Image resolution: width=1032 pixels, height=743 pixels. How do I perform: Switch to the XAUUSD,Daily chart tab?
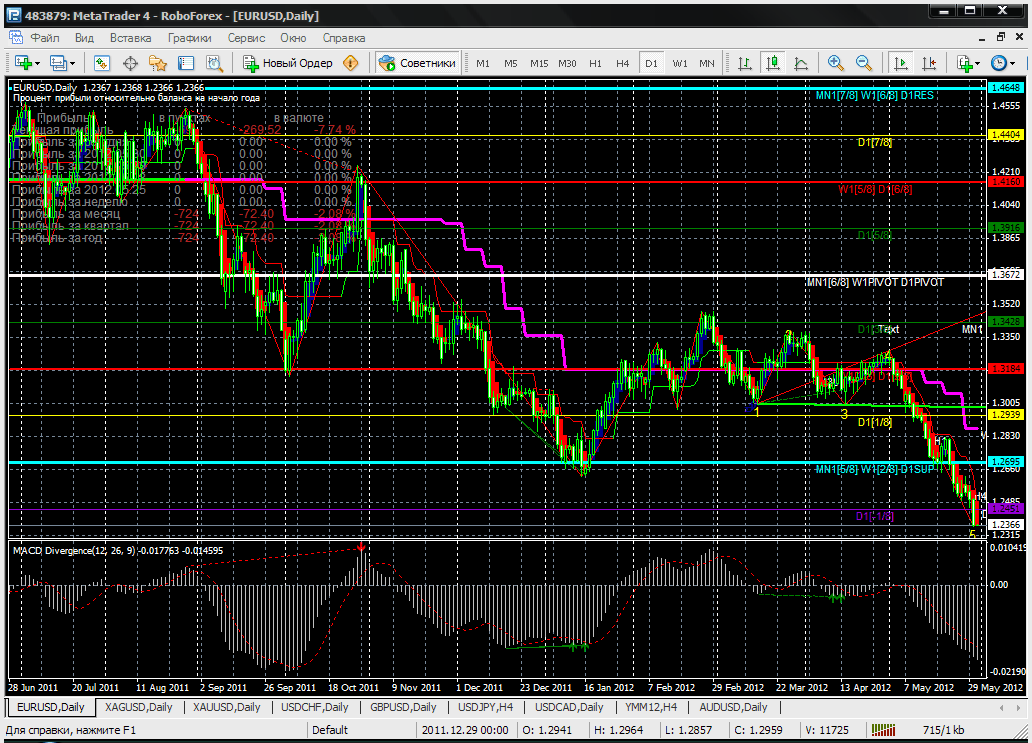tap(226, 707)
